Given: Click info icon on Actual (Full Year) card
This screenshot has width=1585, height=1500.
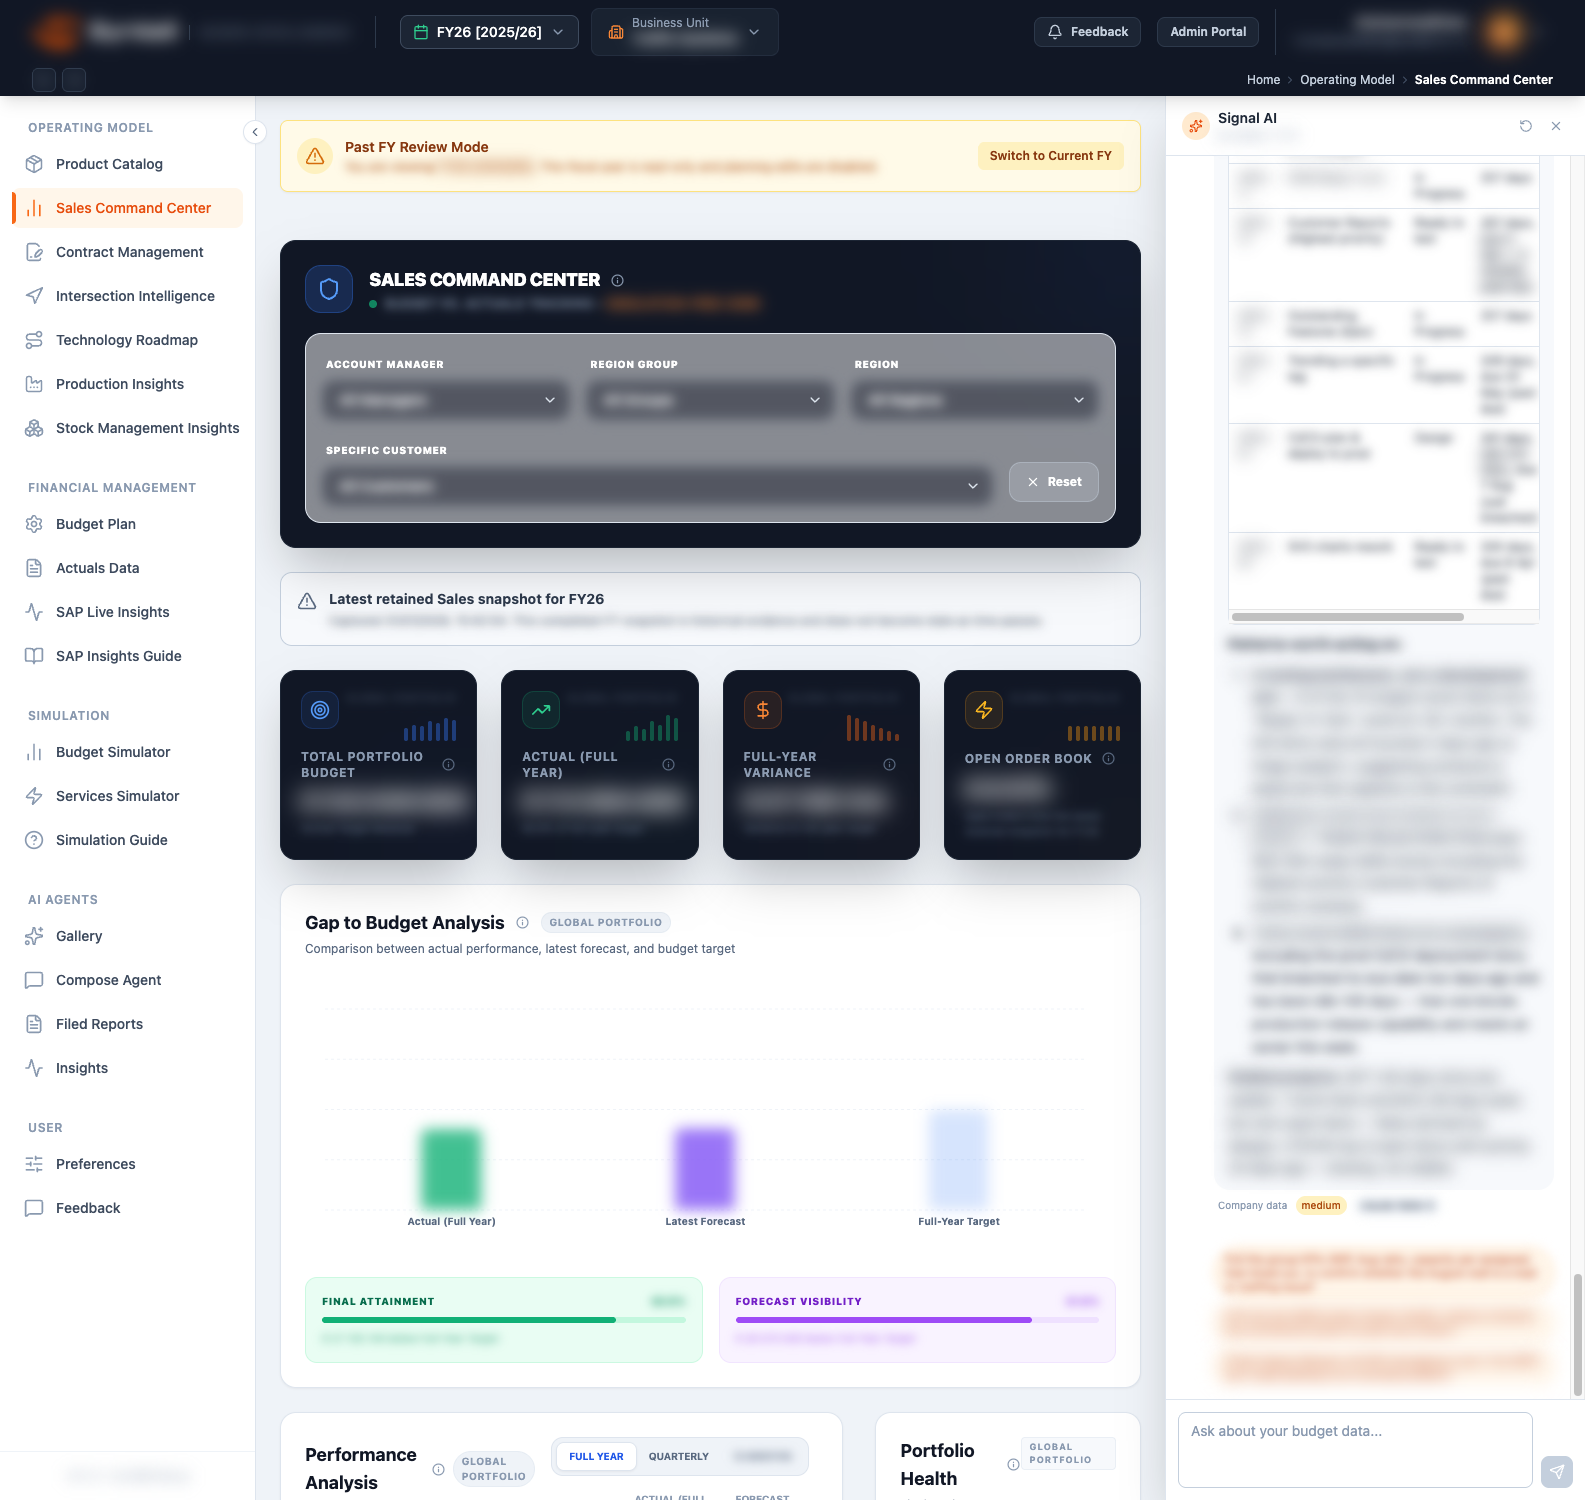Looking at the screenshot, I should 668,765.
